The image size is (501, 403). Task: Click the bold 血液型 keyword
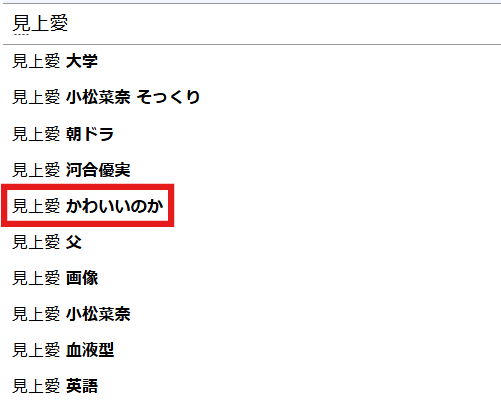(x=90, y=350)
